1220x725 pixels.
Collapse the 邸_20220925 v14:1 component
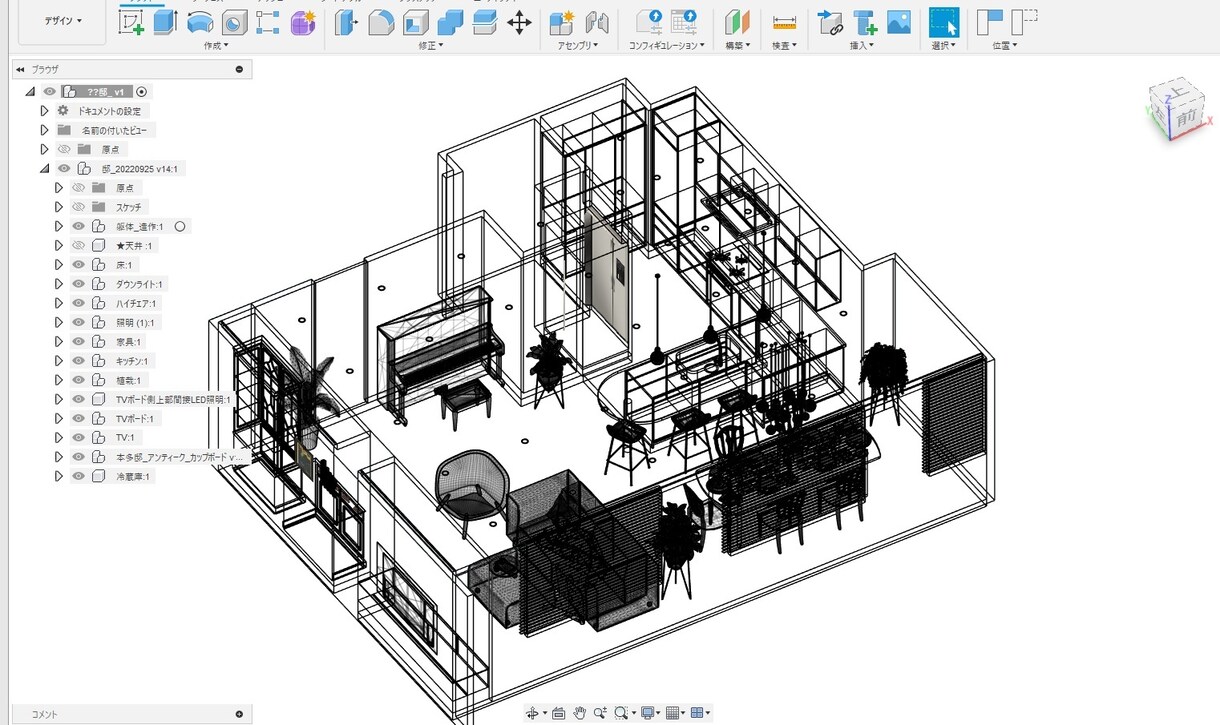tap(44, 169)
